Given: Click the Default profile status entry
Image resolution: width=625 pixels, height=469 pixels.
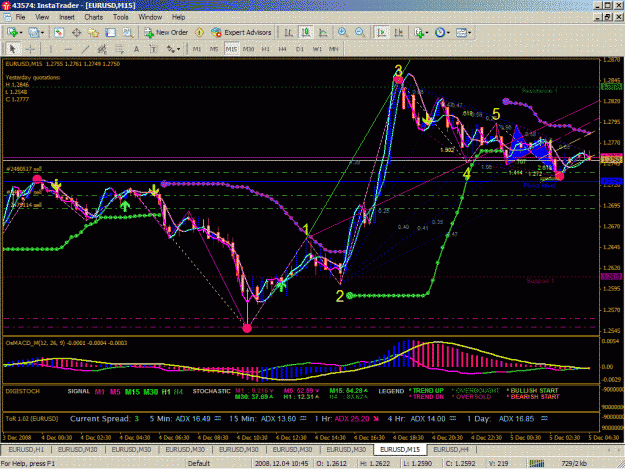Looking at the screenshot, I should (199, 463).
